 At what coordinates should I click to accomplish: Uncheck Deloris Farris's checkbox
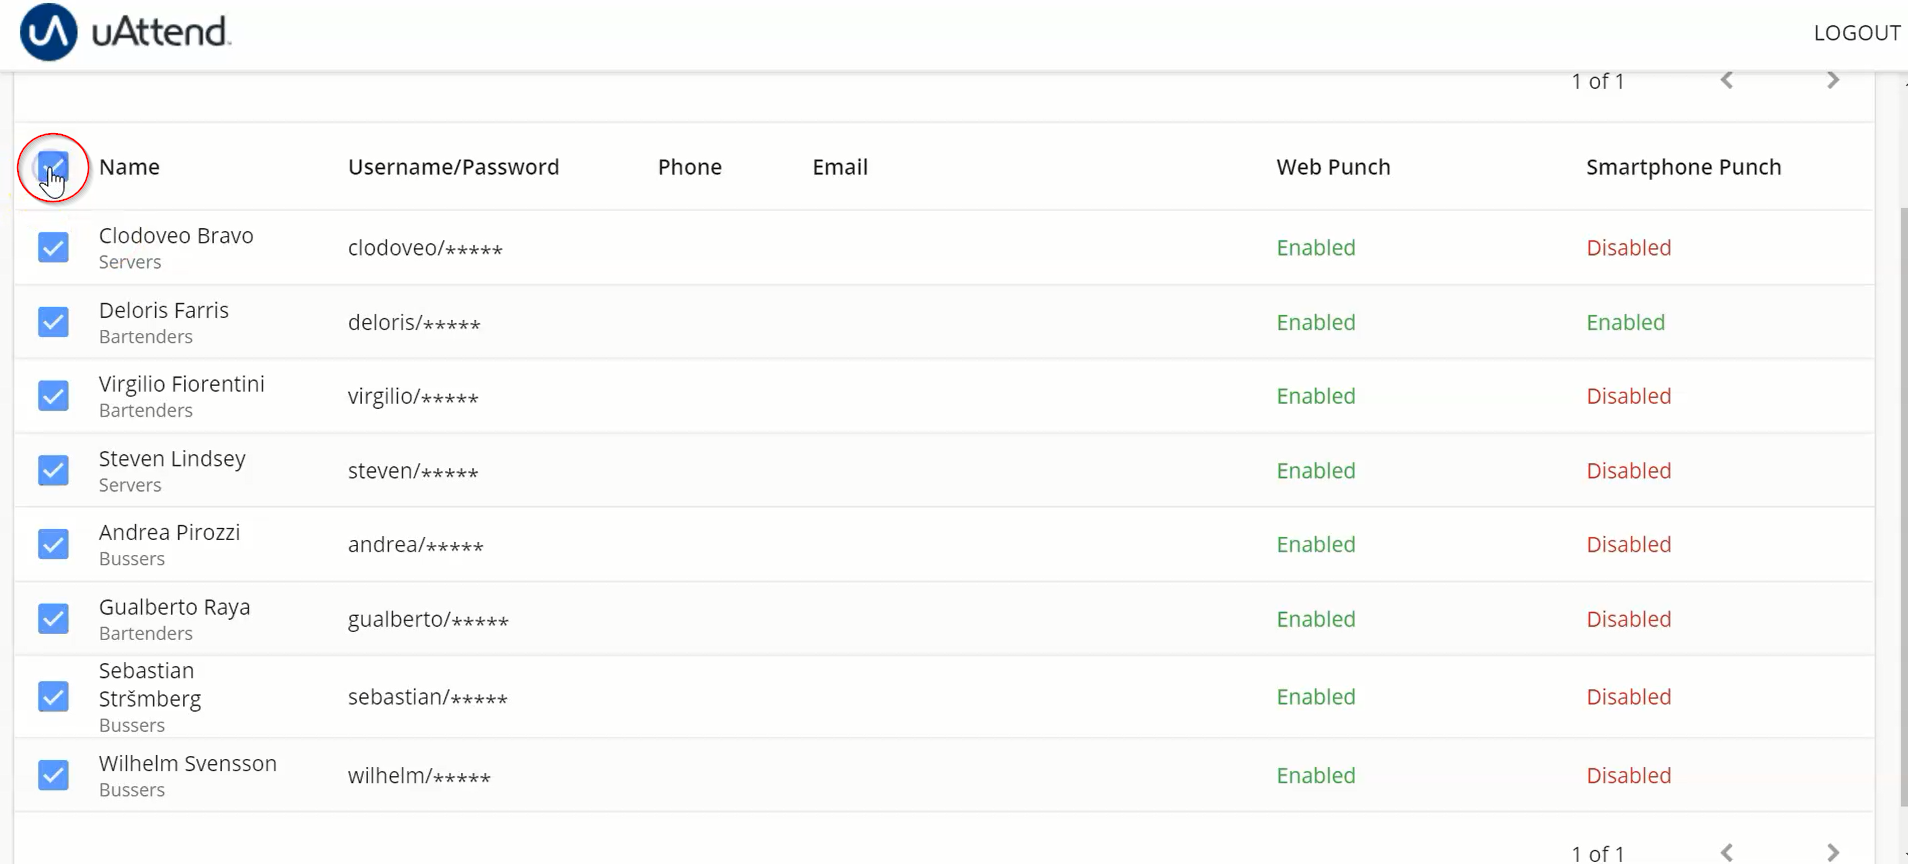[x=53, y=322]
